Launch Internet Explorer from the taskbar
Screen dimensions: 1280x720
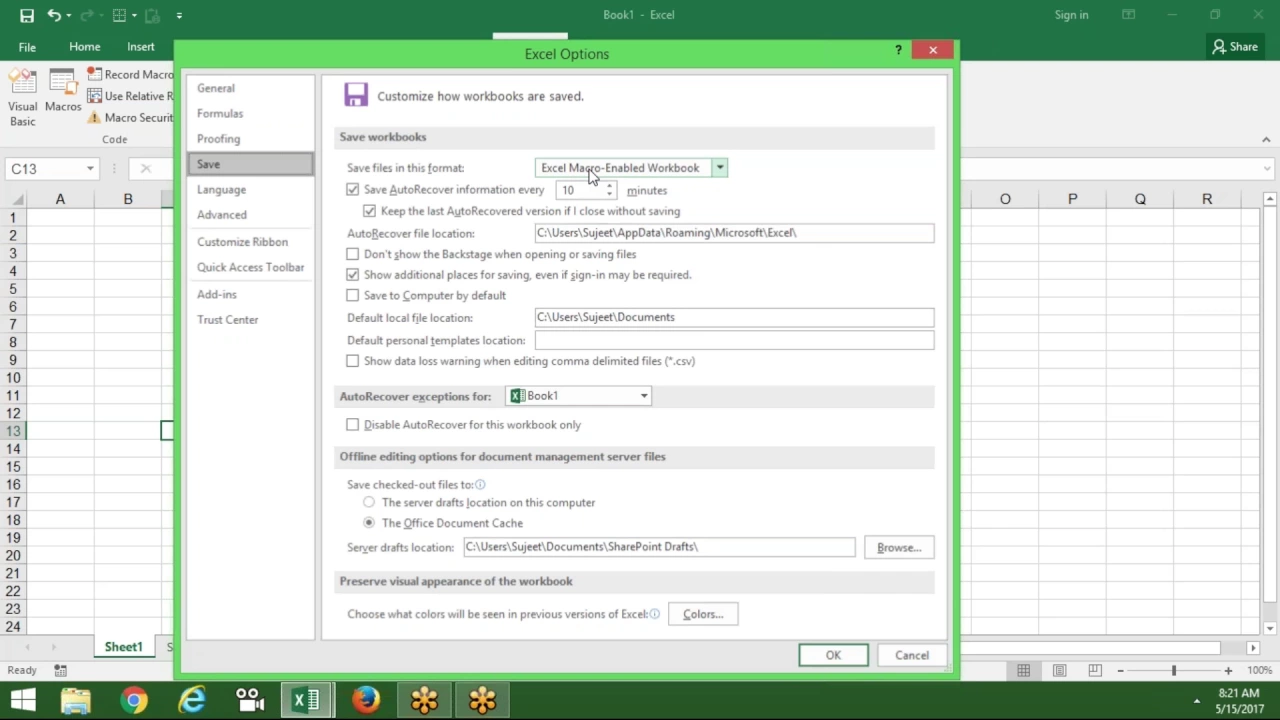tap(191, 700)
